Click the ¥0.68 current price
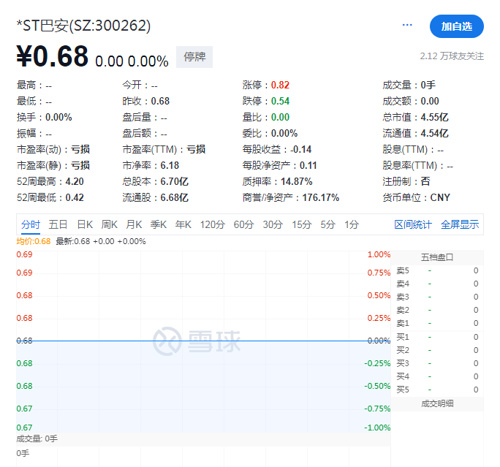This screenshot has width=500, height=467. [x=52, y=56]
